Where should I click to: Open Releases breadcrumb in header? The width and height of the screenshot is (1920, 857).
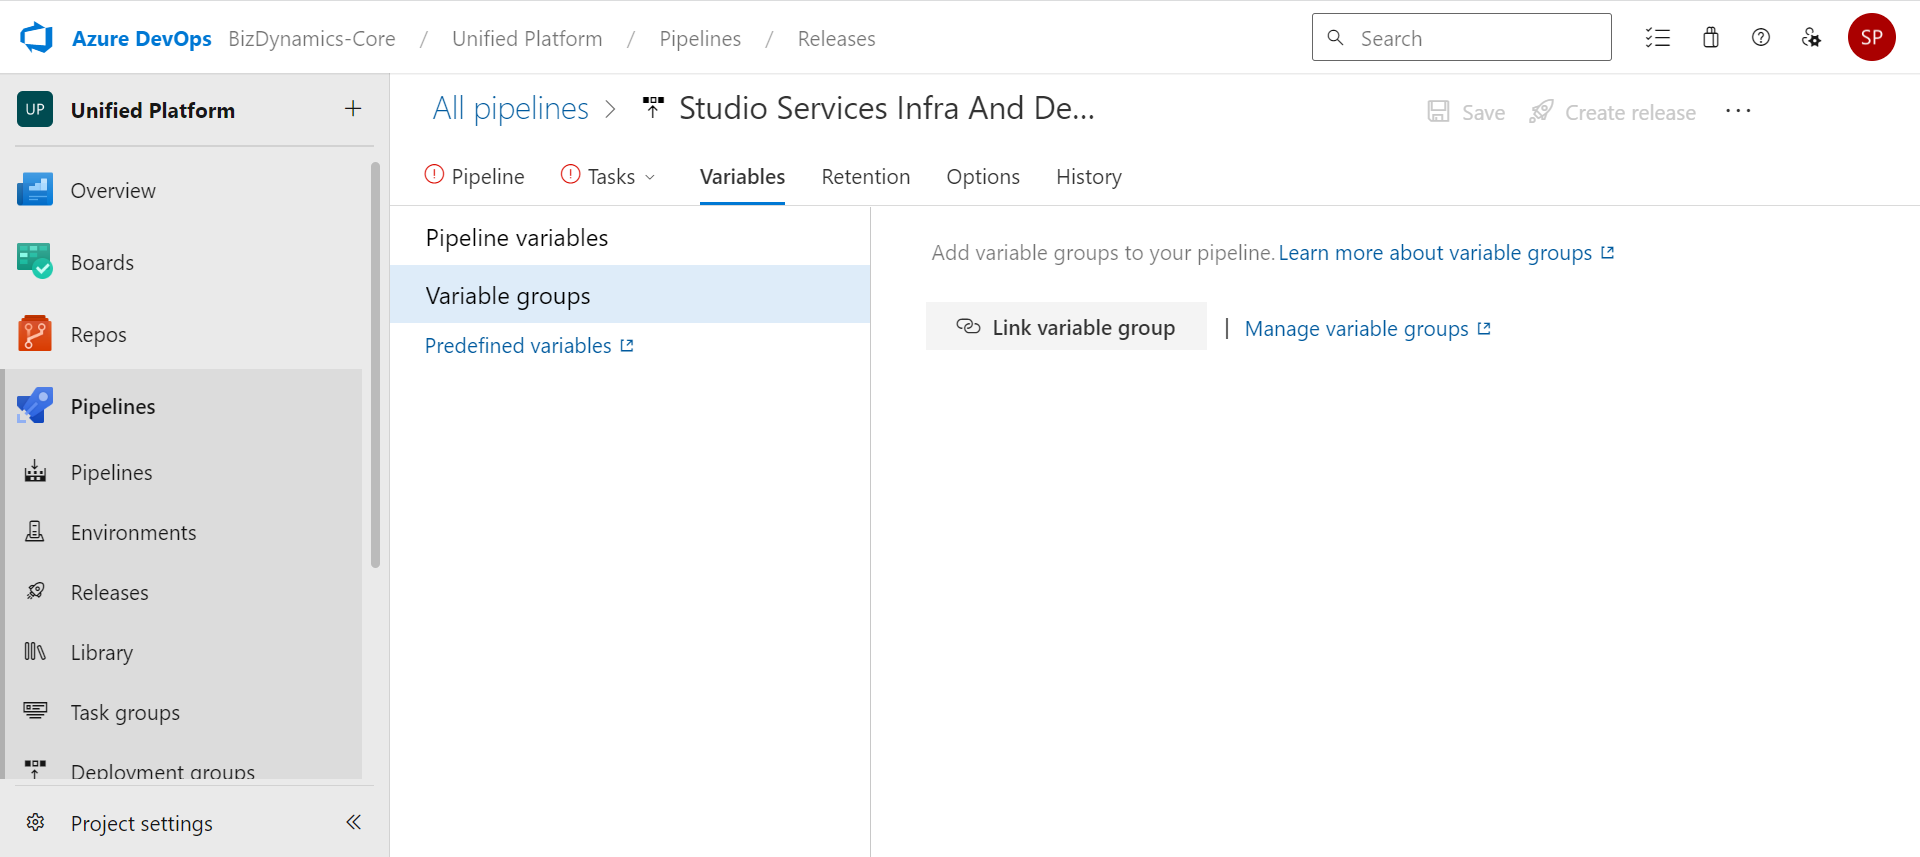pos(837,38)
